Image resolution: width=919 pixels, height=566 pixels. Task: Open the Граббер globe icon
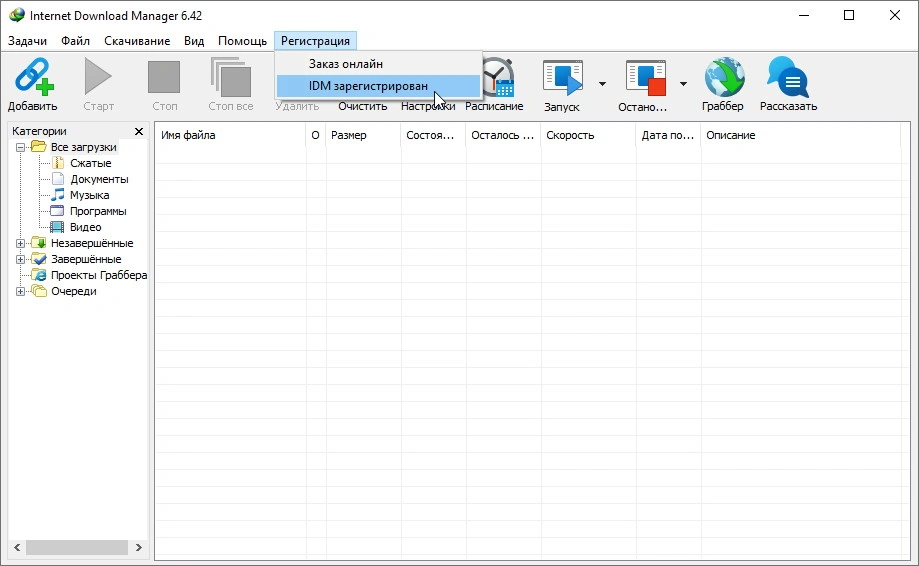[724, 77]
